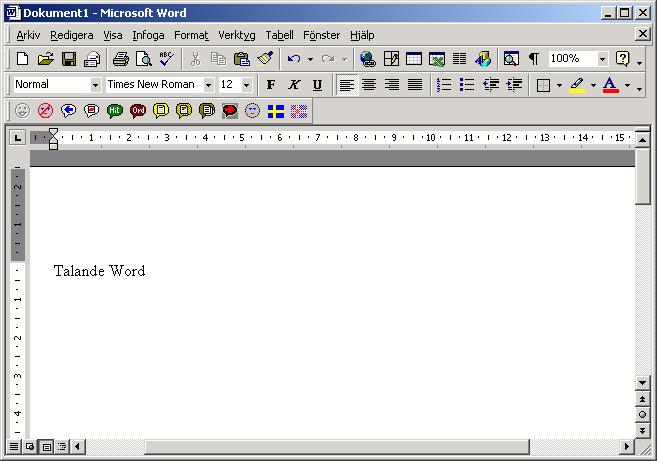Viewport: 657px width, 461px height.
Task: Click the olive multi-page speech bubble
Action: 207,111
